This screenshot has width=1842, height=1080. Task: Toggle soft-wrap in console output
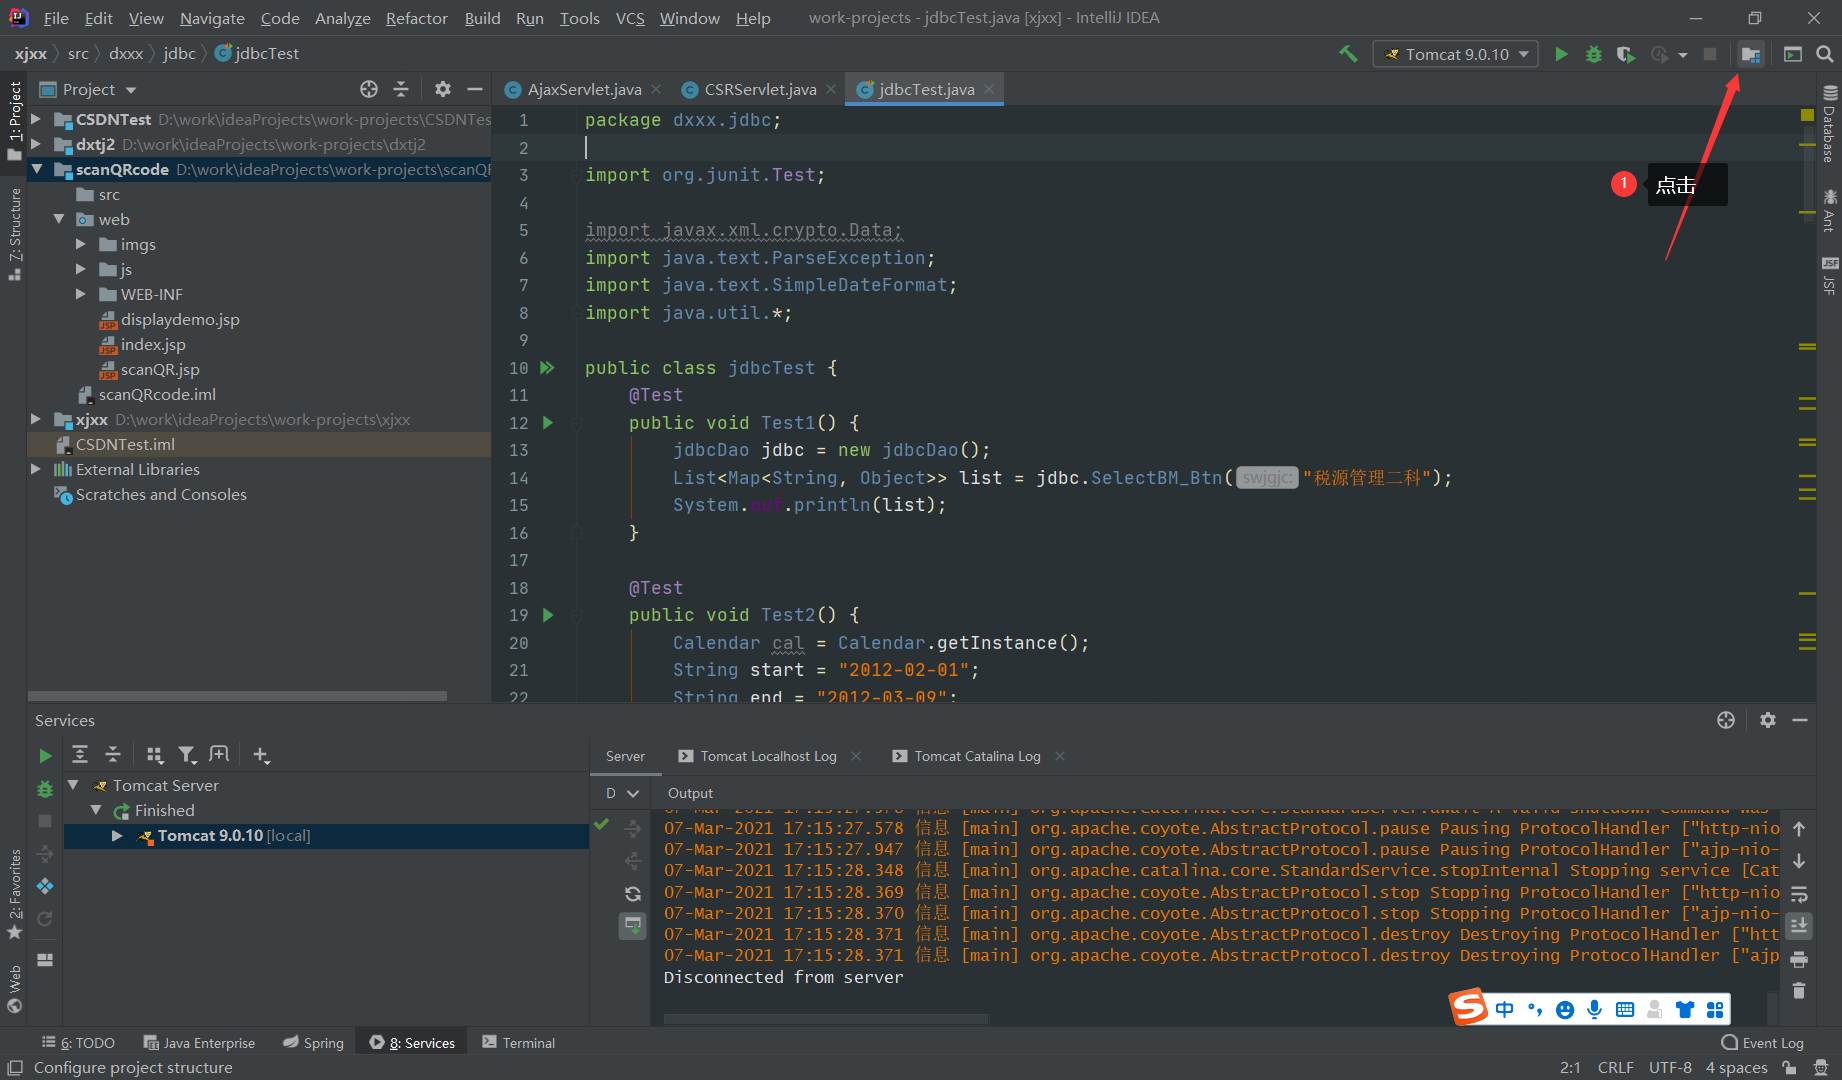(x=1799, y=894)
